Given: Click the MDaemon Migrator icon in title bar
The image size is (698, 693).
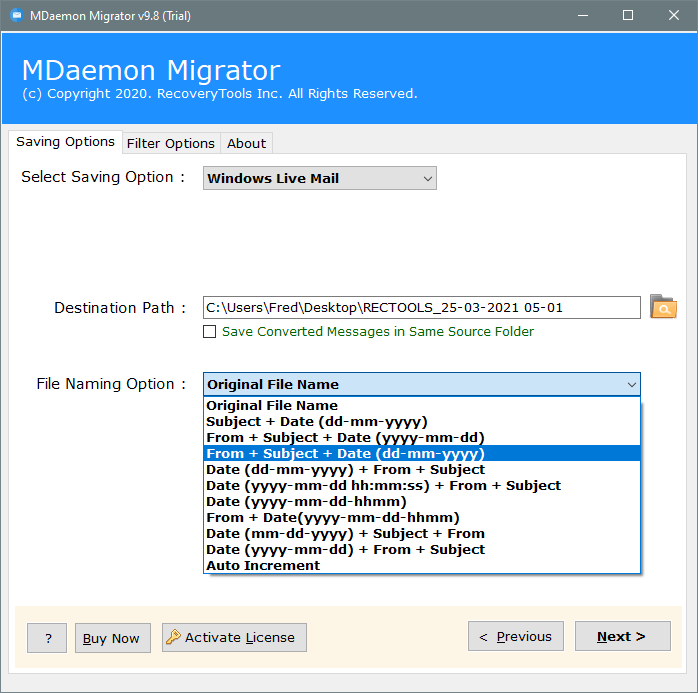Looking at the screenshot, I should pyautogui.click(x=17, y=16).
